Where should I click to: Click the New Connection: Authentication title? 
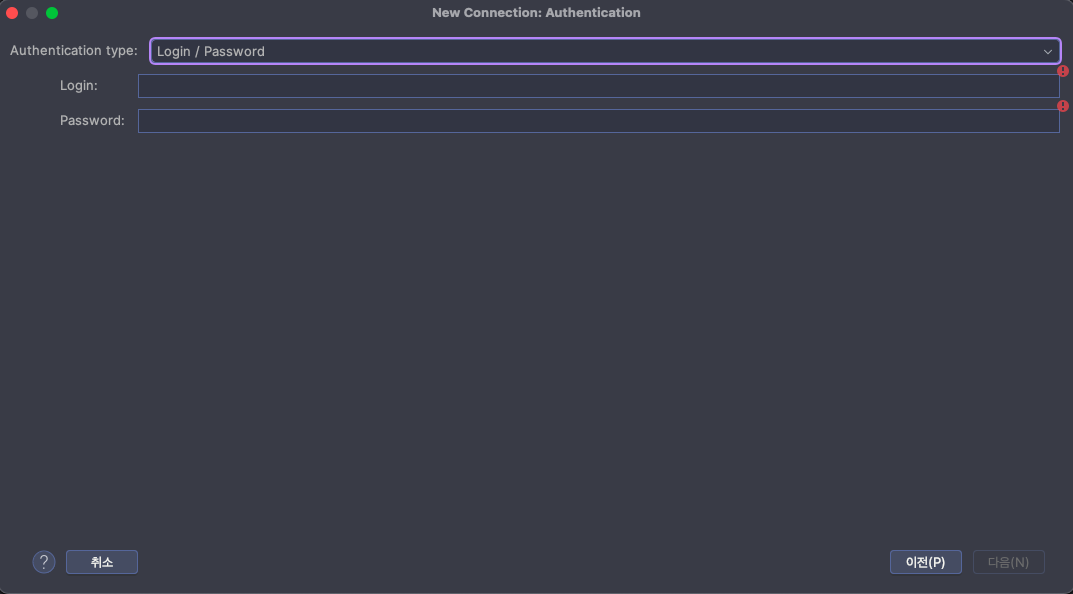click(x=536, y=13)
